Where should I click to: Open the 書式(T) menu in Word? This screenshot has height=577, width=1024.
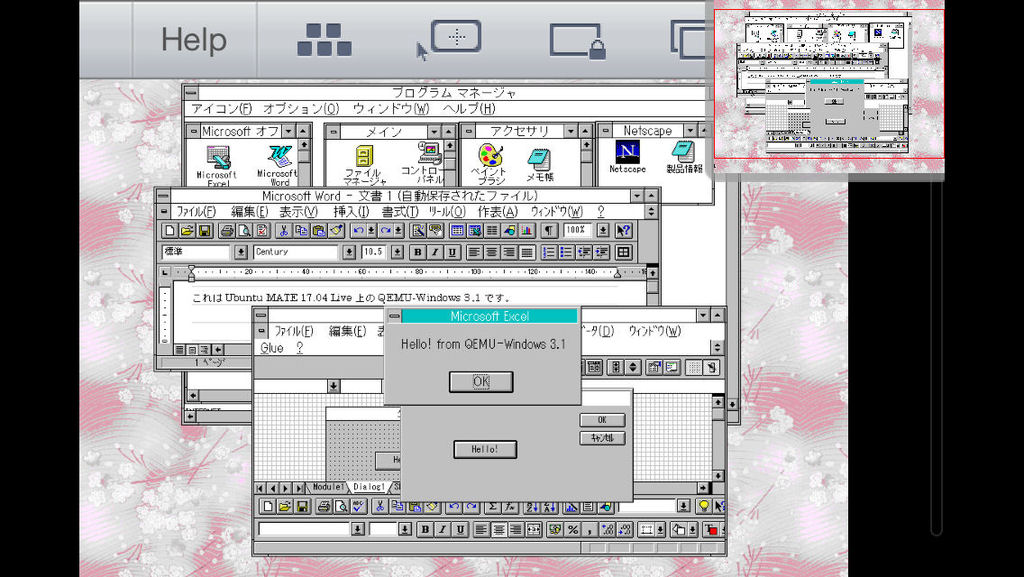tap(400, 211)
